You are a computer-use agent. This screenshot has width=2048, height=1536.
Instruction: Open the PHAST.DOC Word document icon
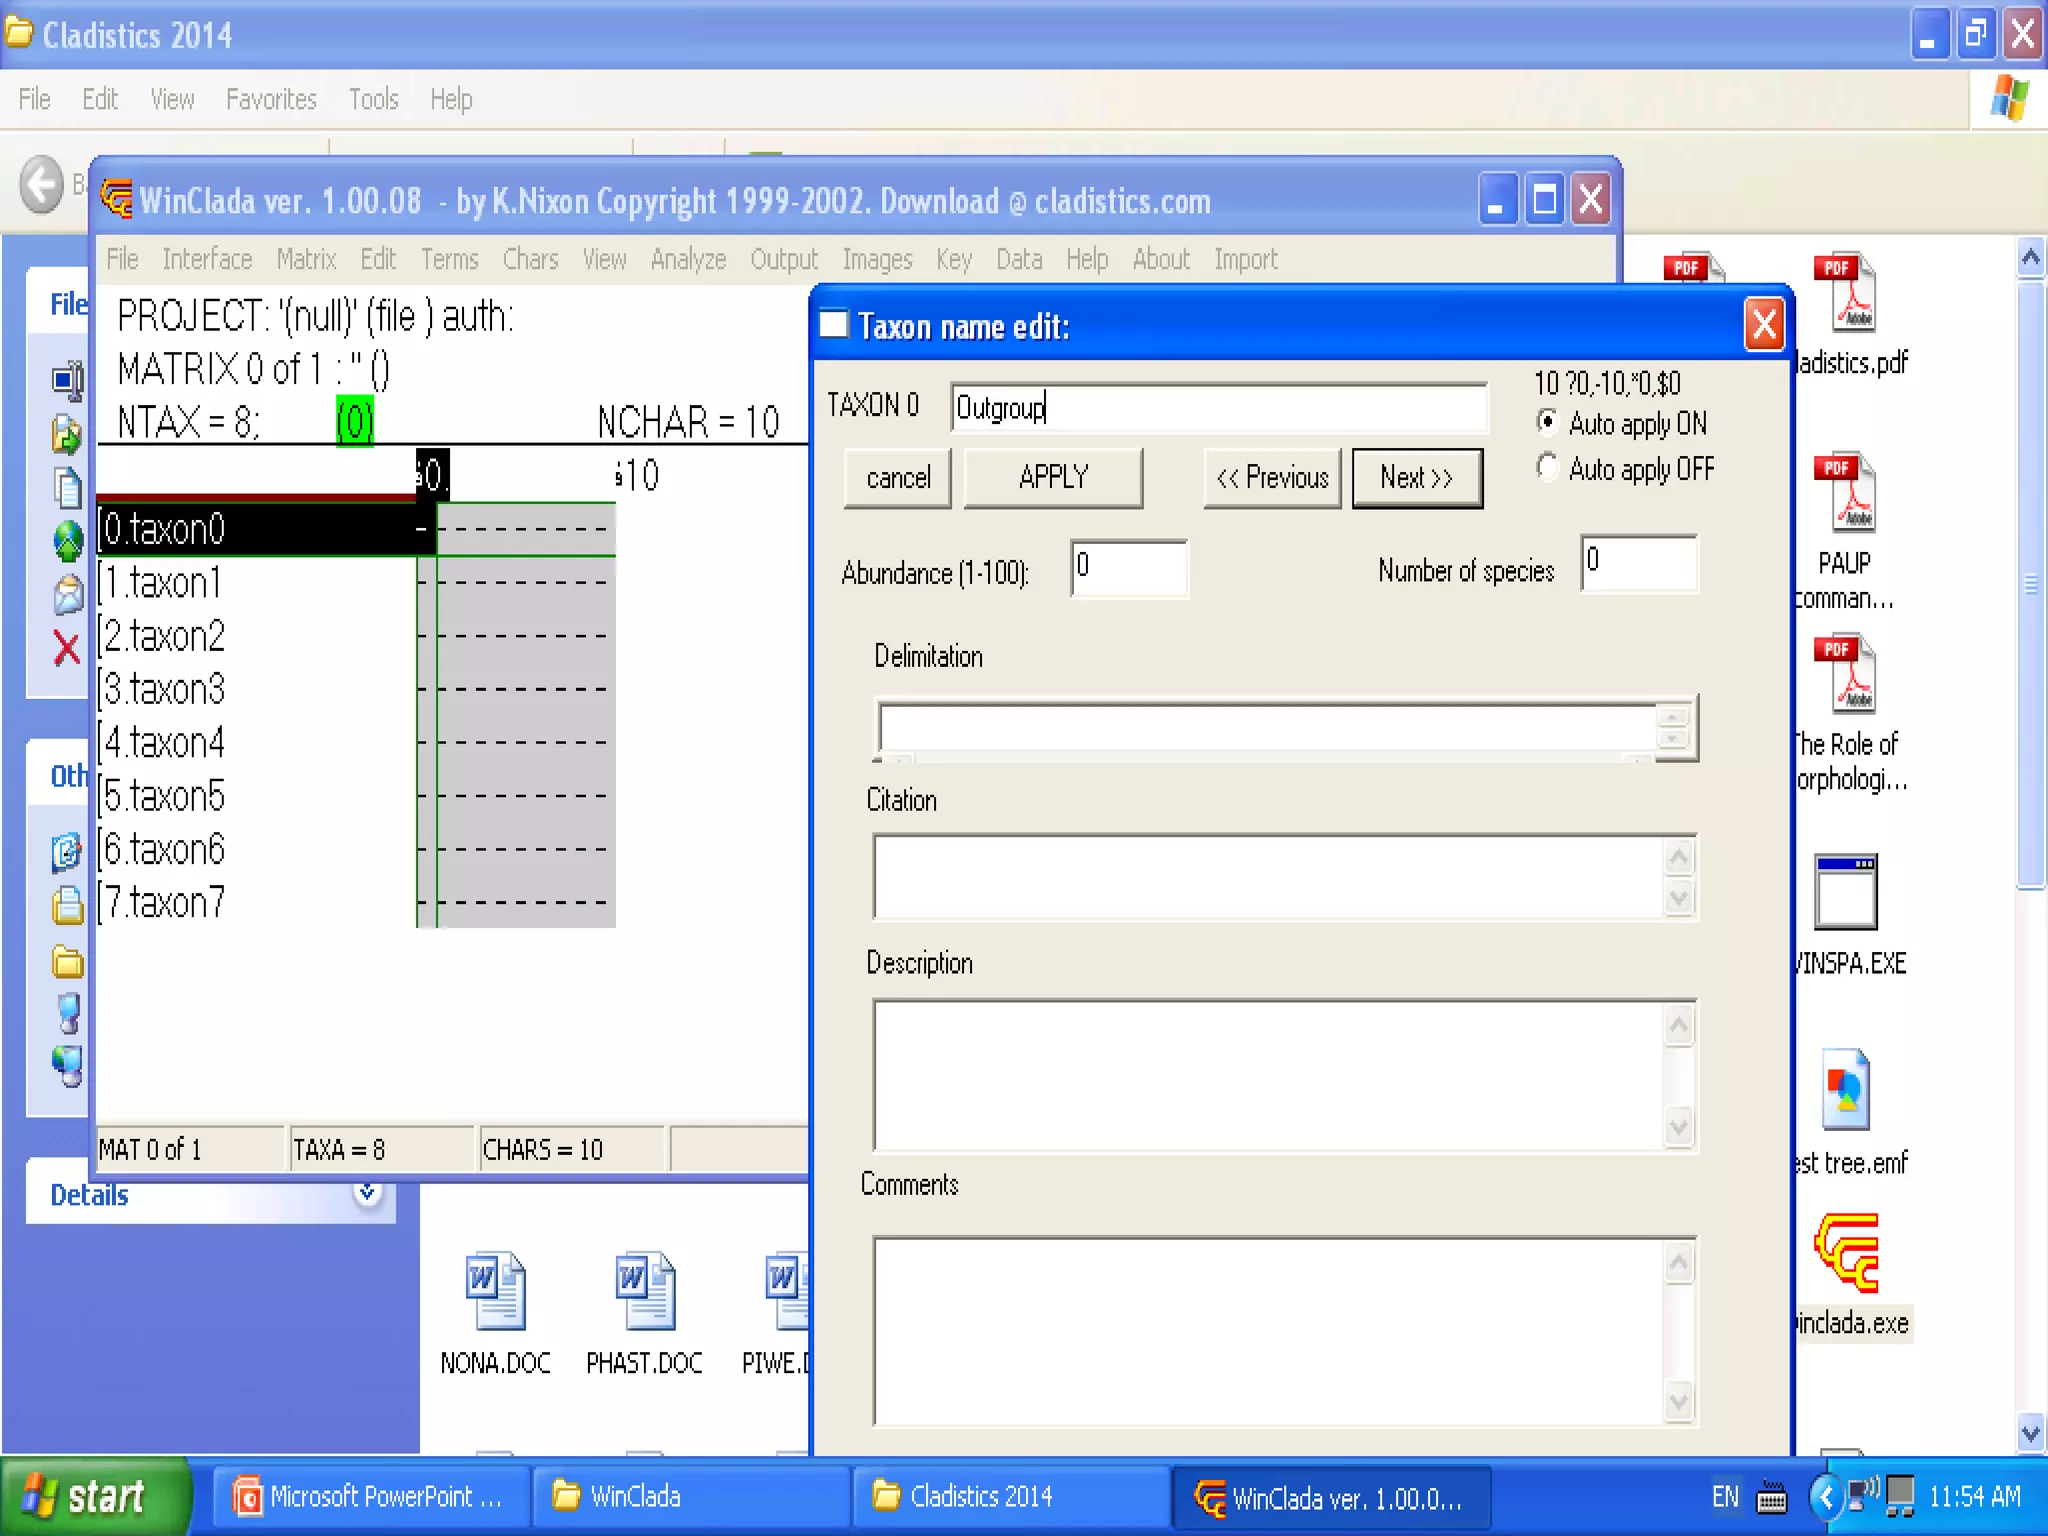pos(644,1291)
